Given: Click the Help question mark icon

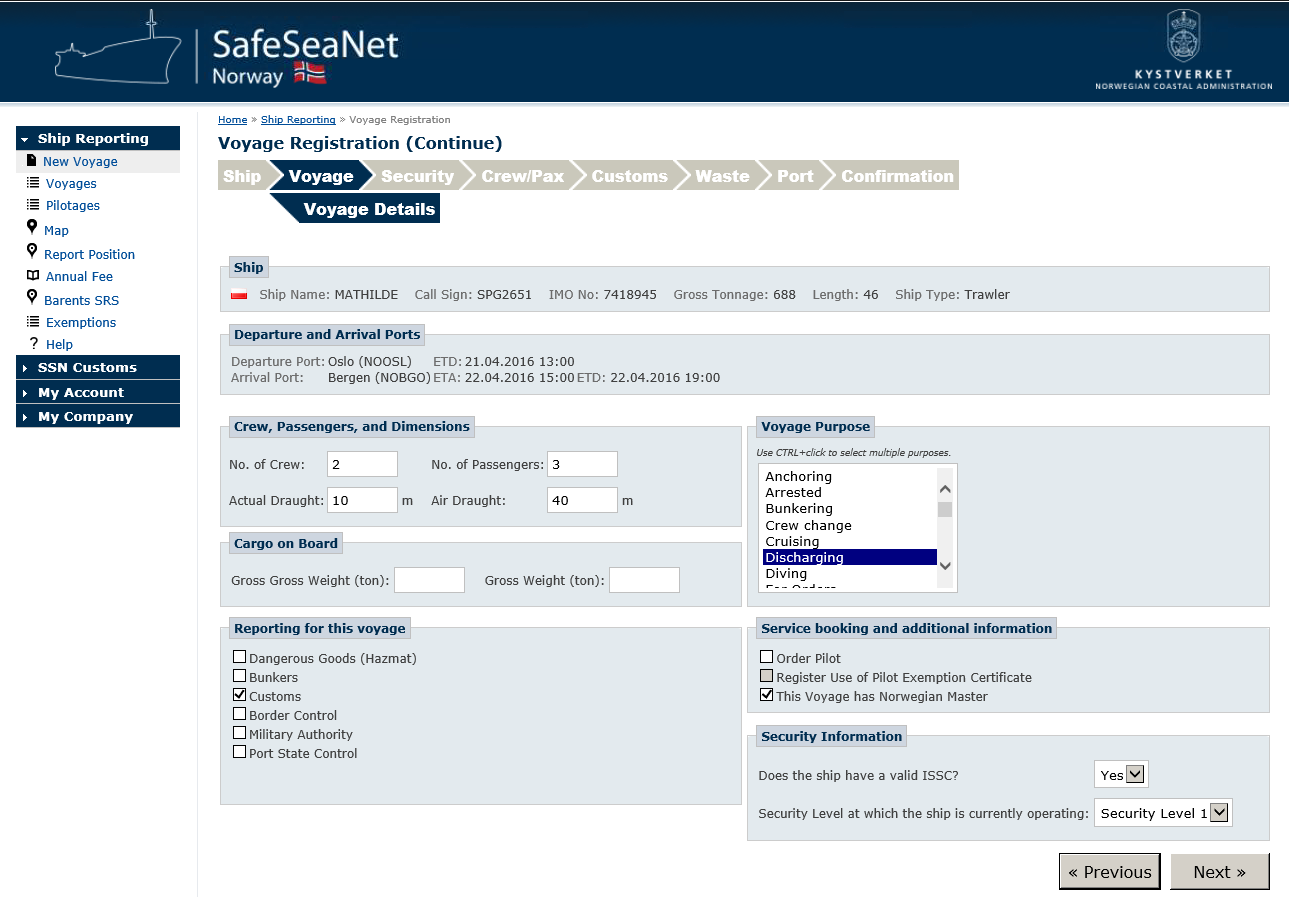Looking at the screenshot, I should tap(33, 343).
